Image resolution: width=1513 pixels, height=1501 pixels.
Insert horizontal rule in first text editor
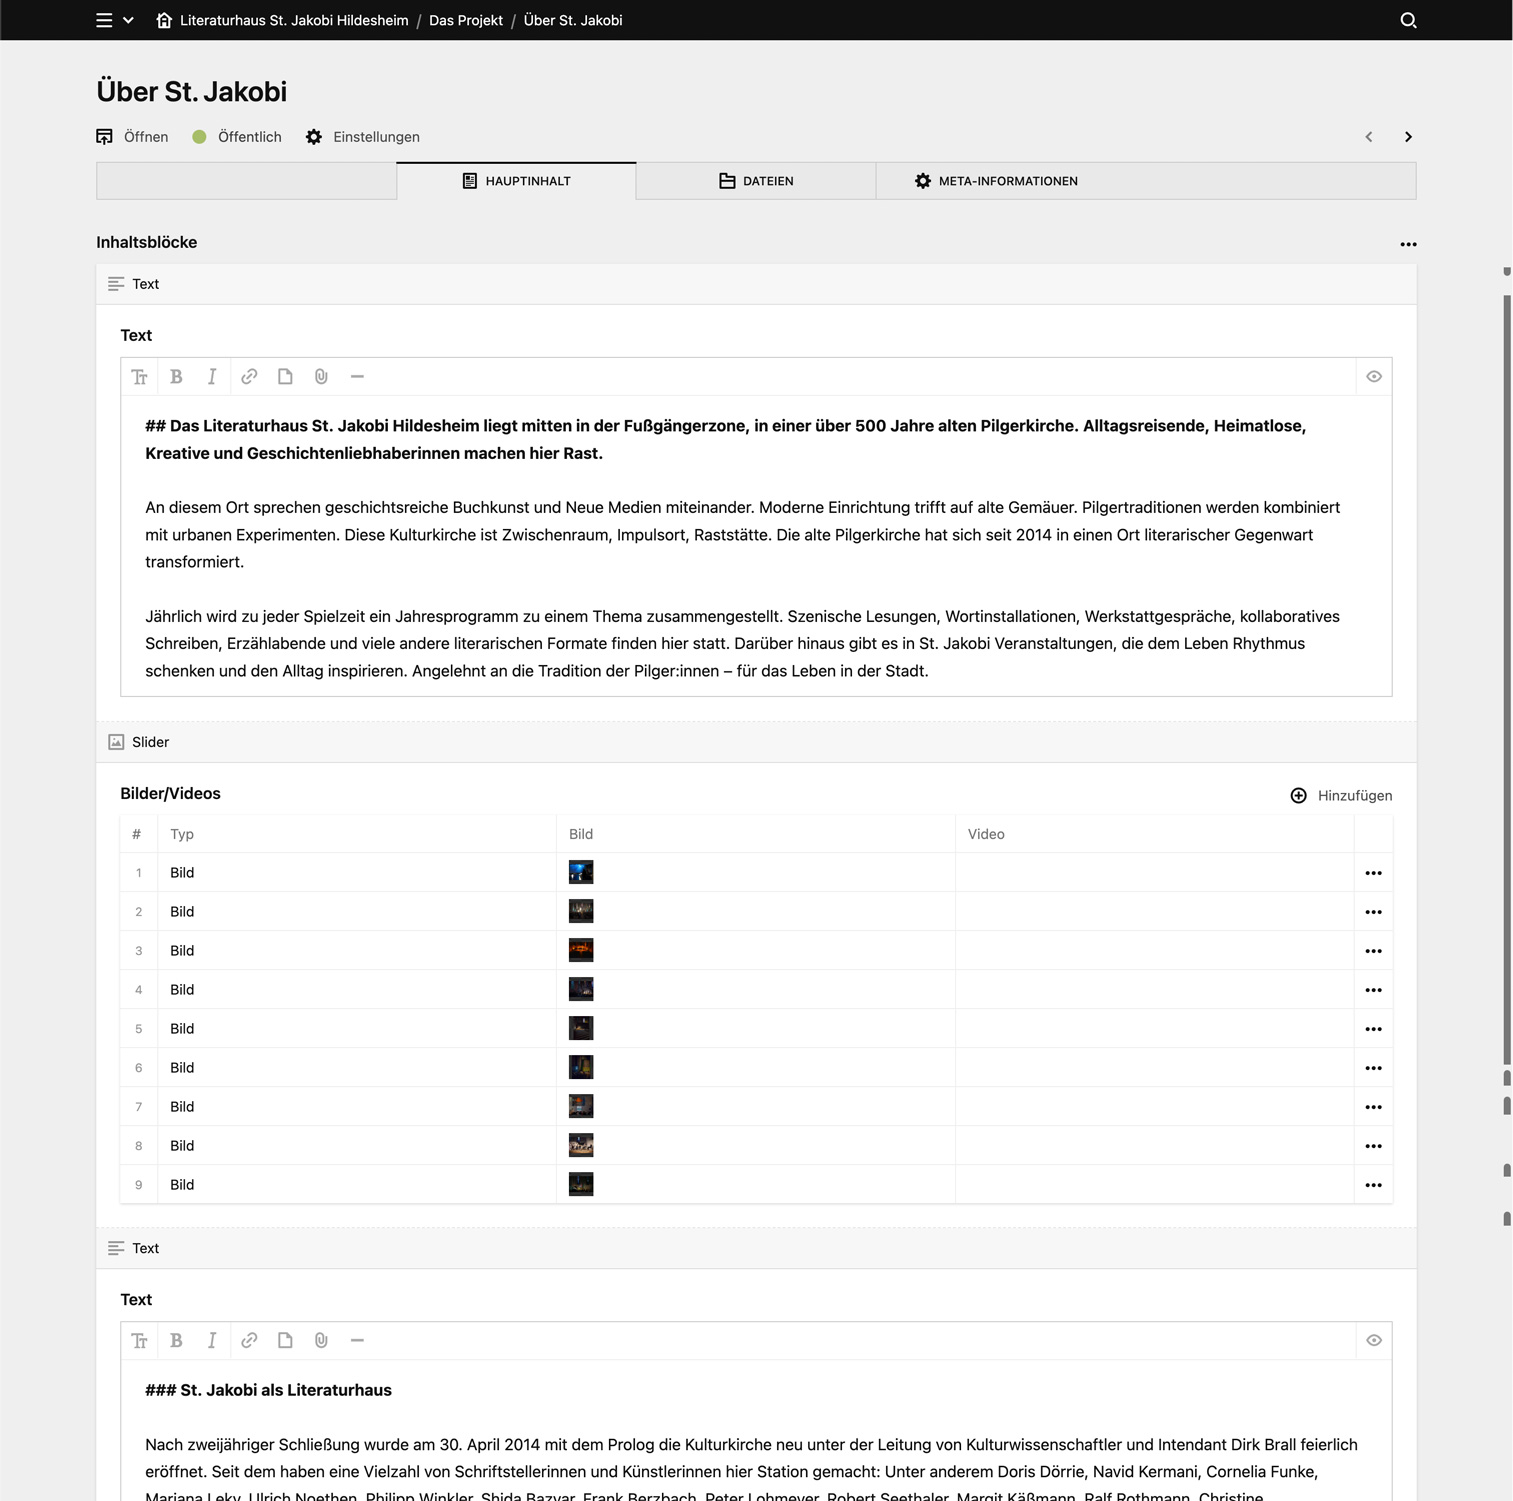pyautogui.click(x=357, y=377)
